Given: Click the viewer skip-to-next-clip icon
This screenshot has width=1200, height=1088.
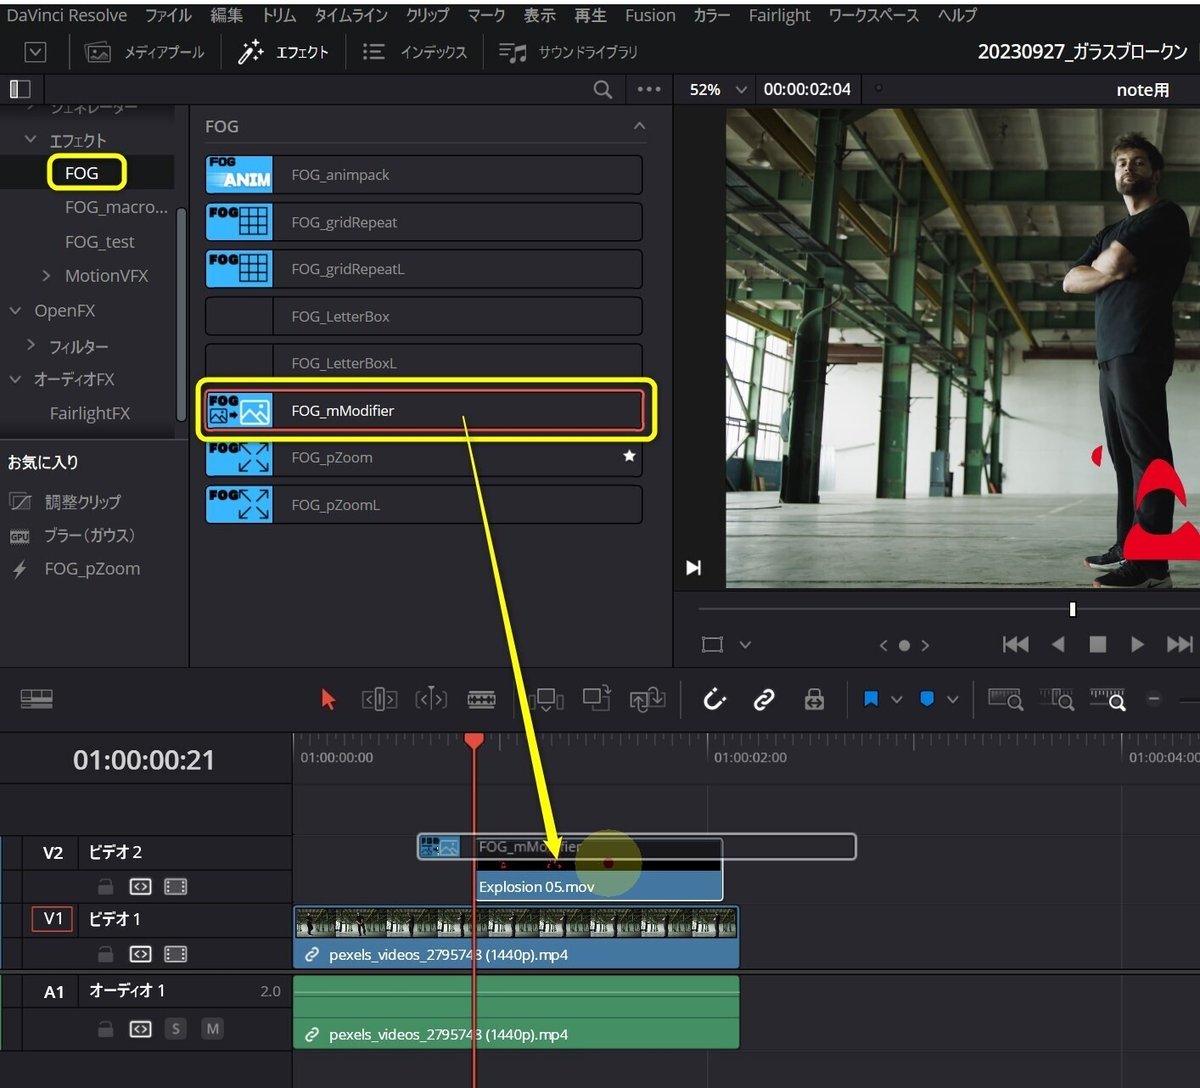Looking at the screenshot, I should pos(693,568).
